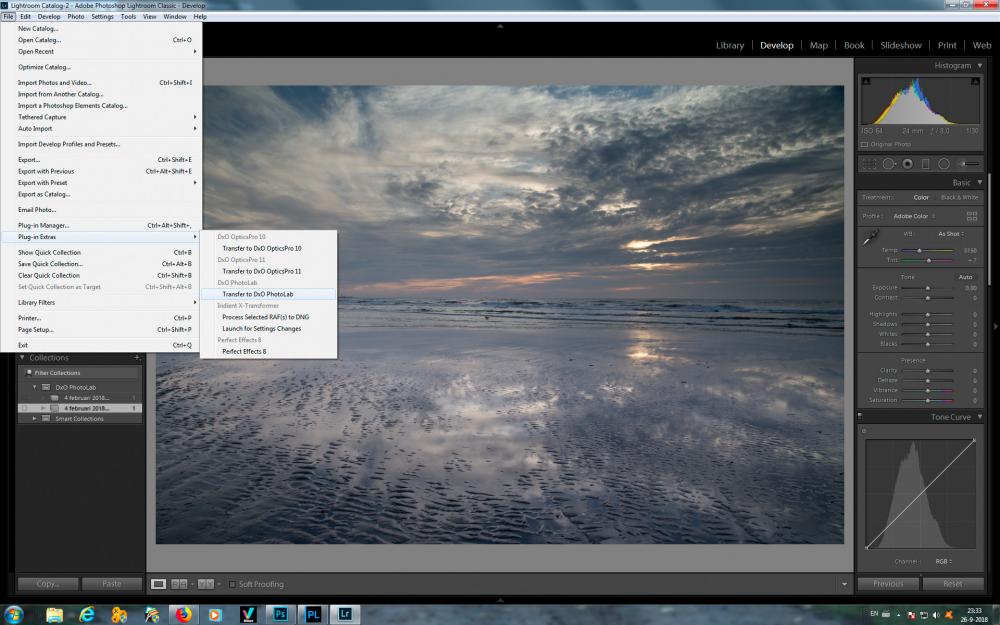1000x625 pixels.
Task: Enable the Soft Proofing checkbox
Action: (x=232, y=584)
